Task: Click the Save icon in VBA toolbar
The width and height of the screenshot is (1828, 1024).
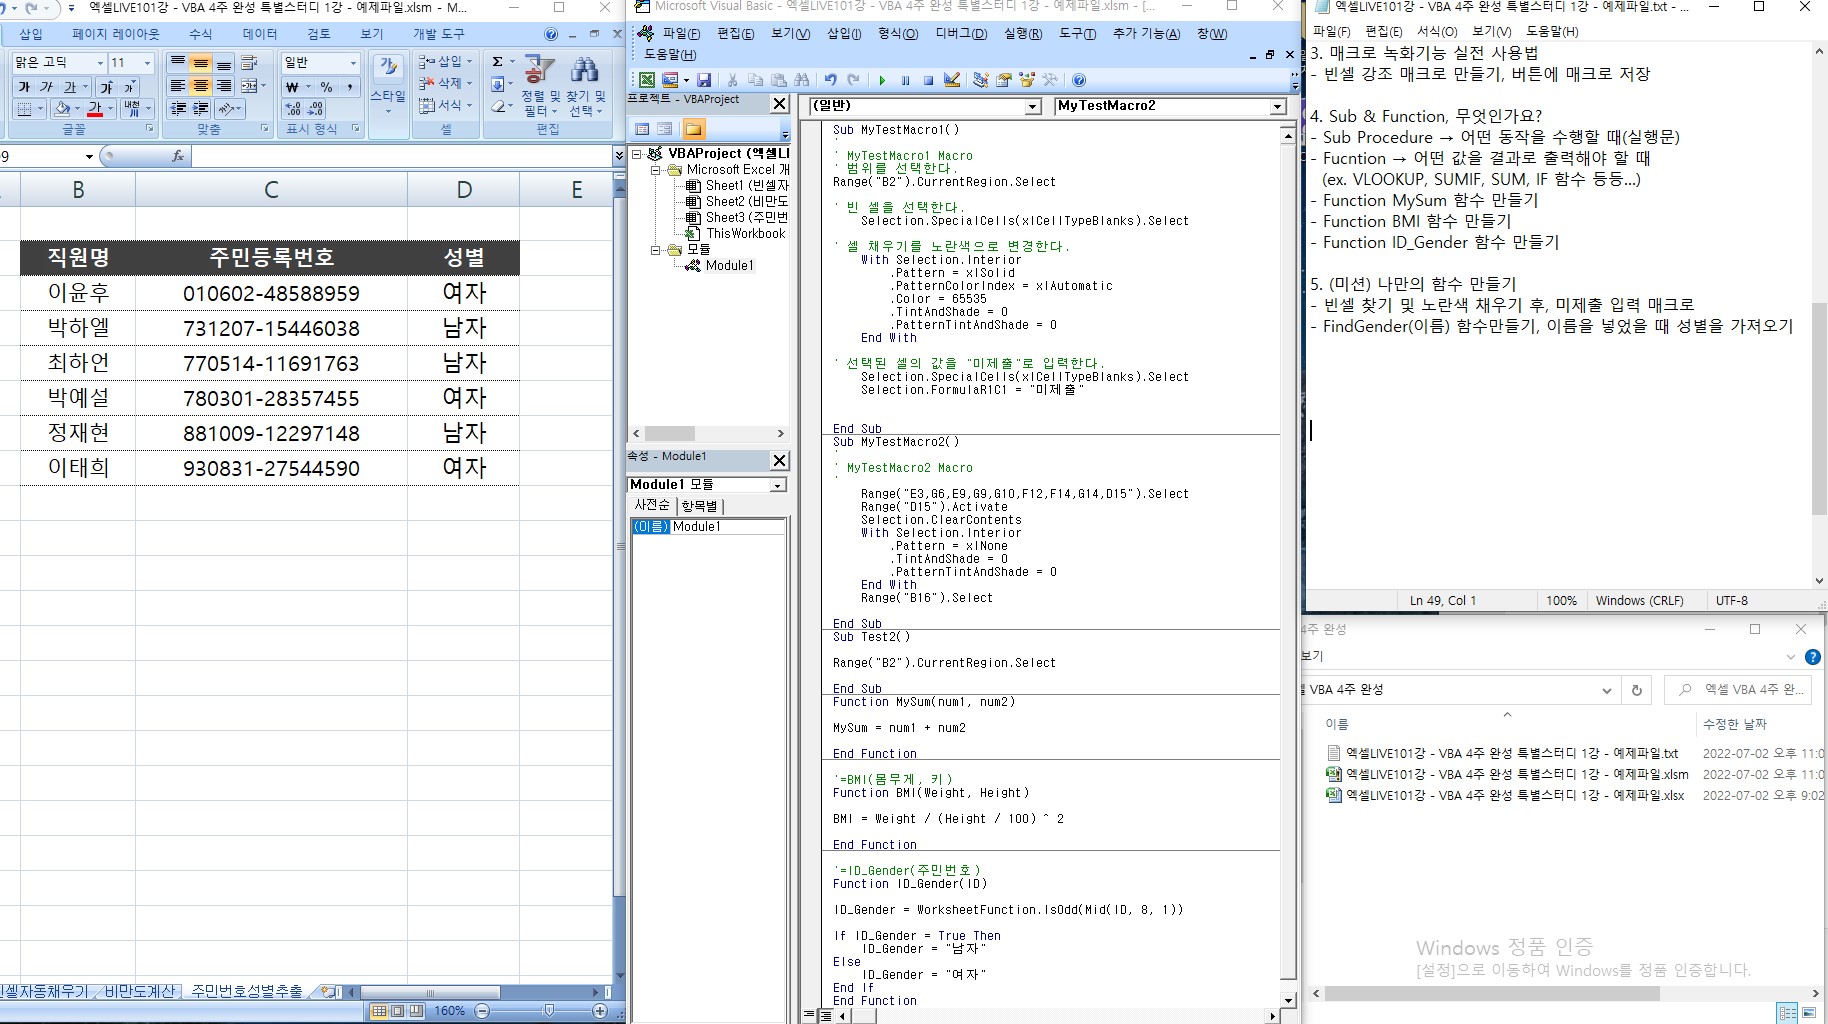Action: pos(704,80)
